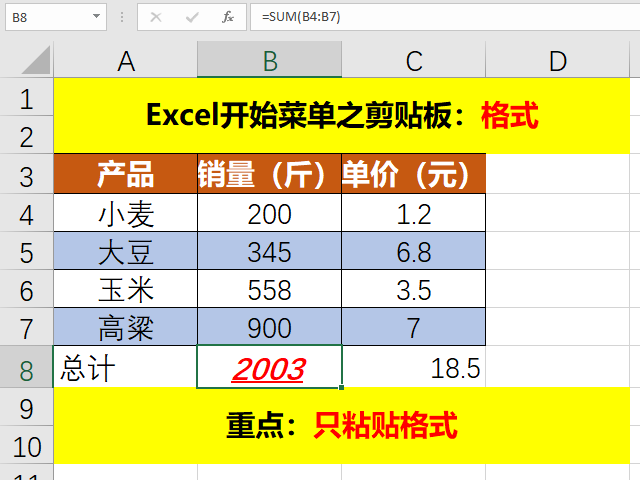Open the Name Box dropdown arrow
This screenshot has width=640, height=480.
[96, 17]
